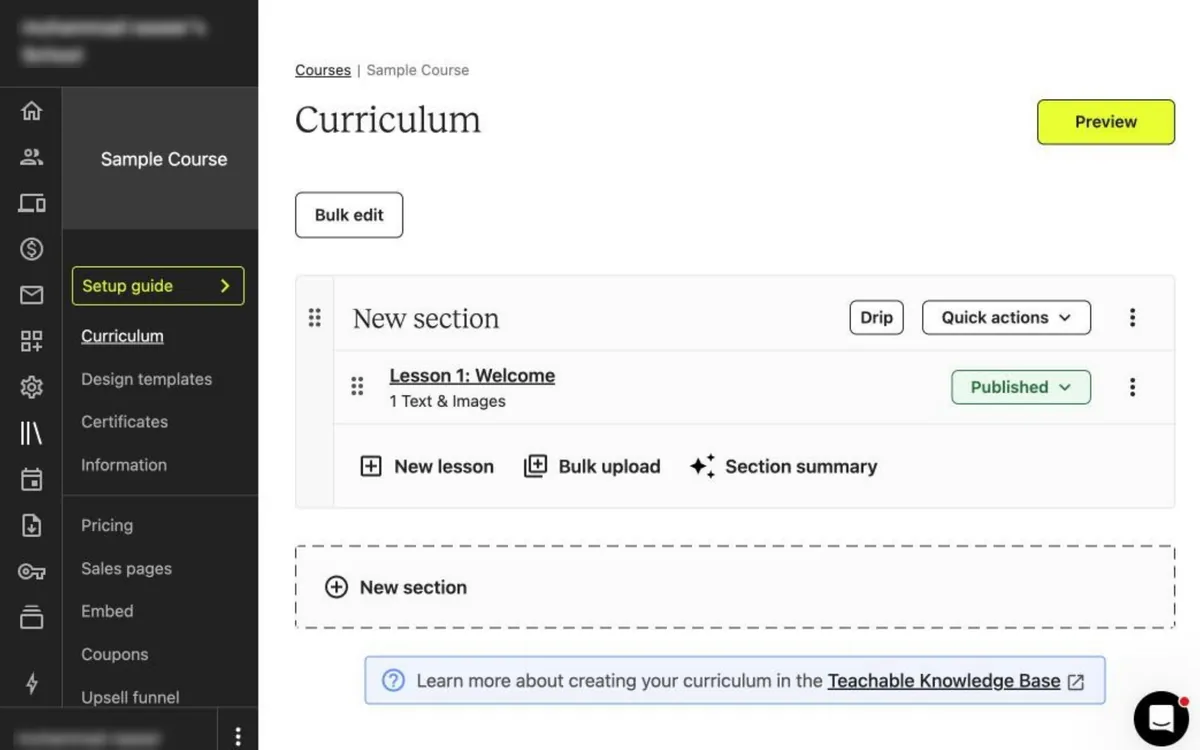Click the New section title text

pyautogui.click(x=426, y=318)
